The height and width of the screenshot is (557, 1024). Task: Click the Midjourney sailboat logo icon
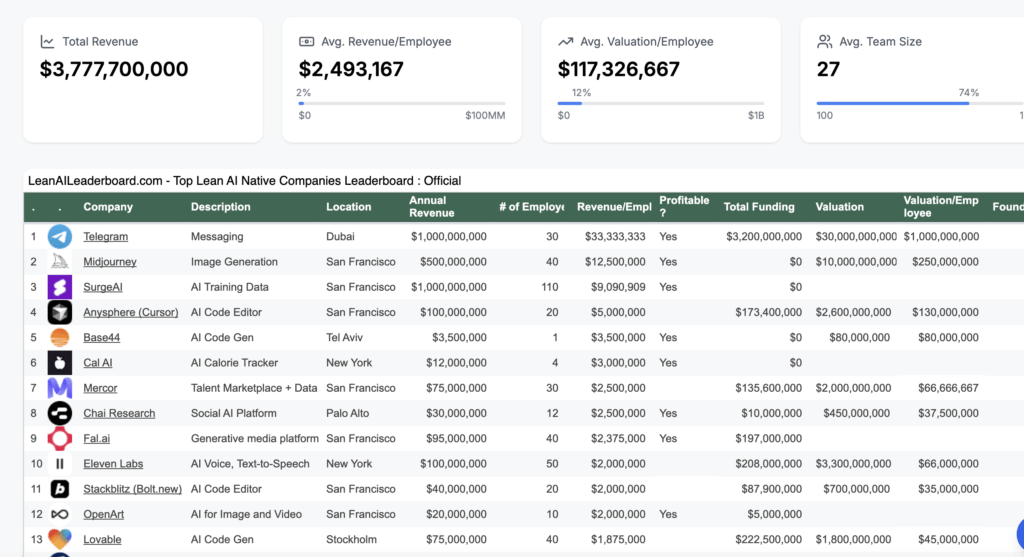[60, 262]
